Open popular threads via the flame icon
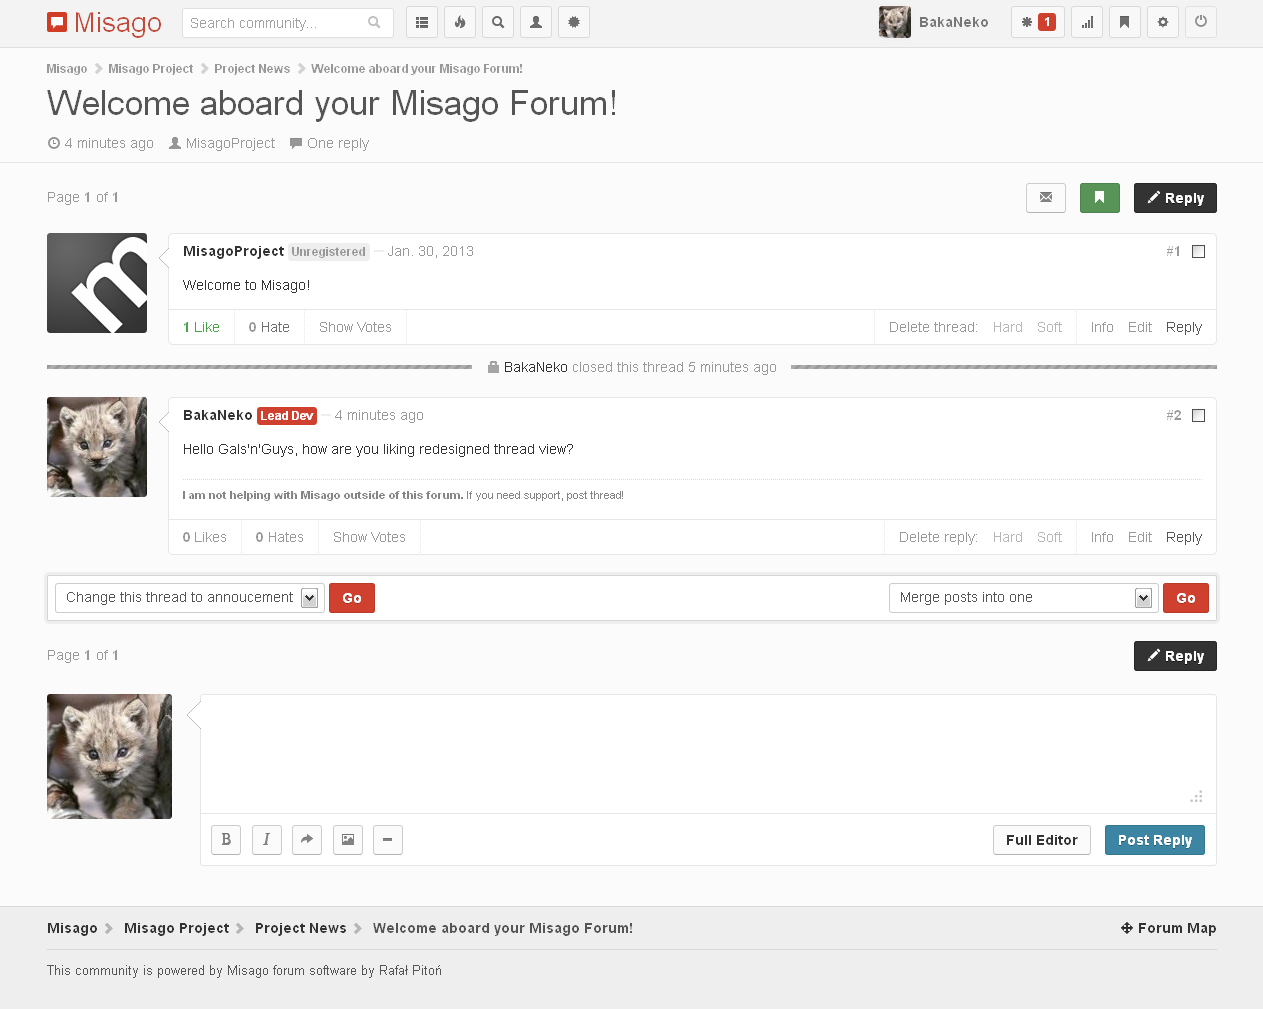Viewport: 1263px width, 1009px height. point(460,22)
